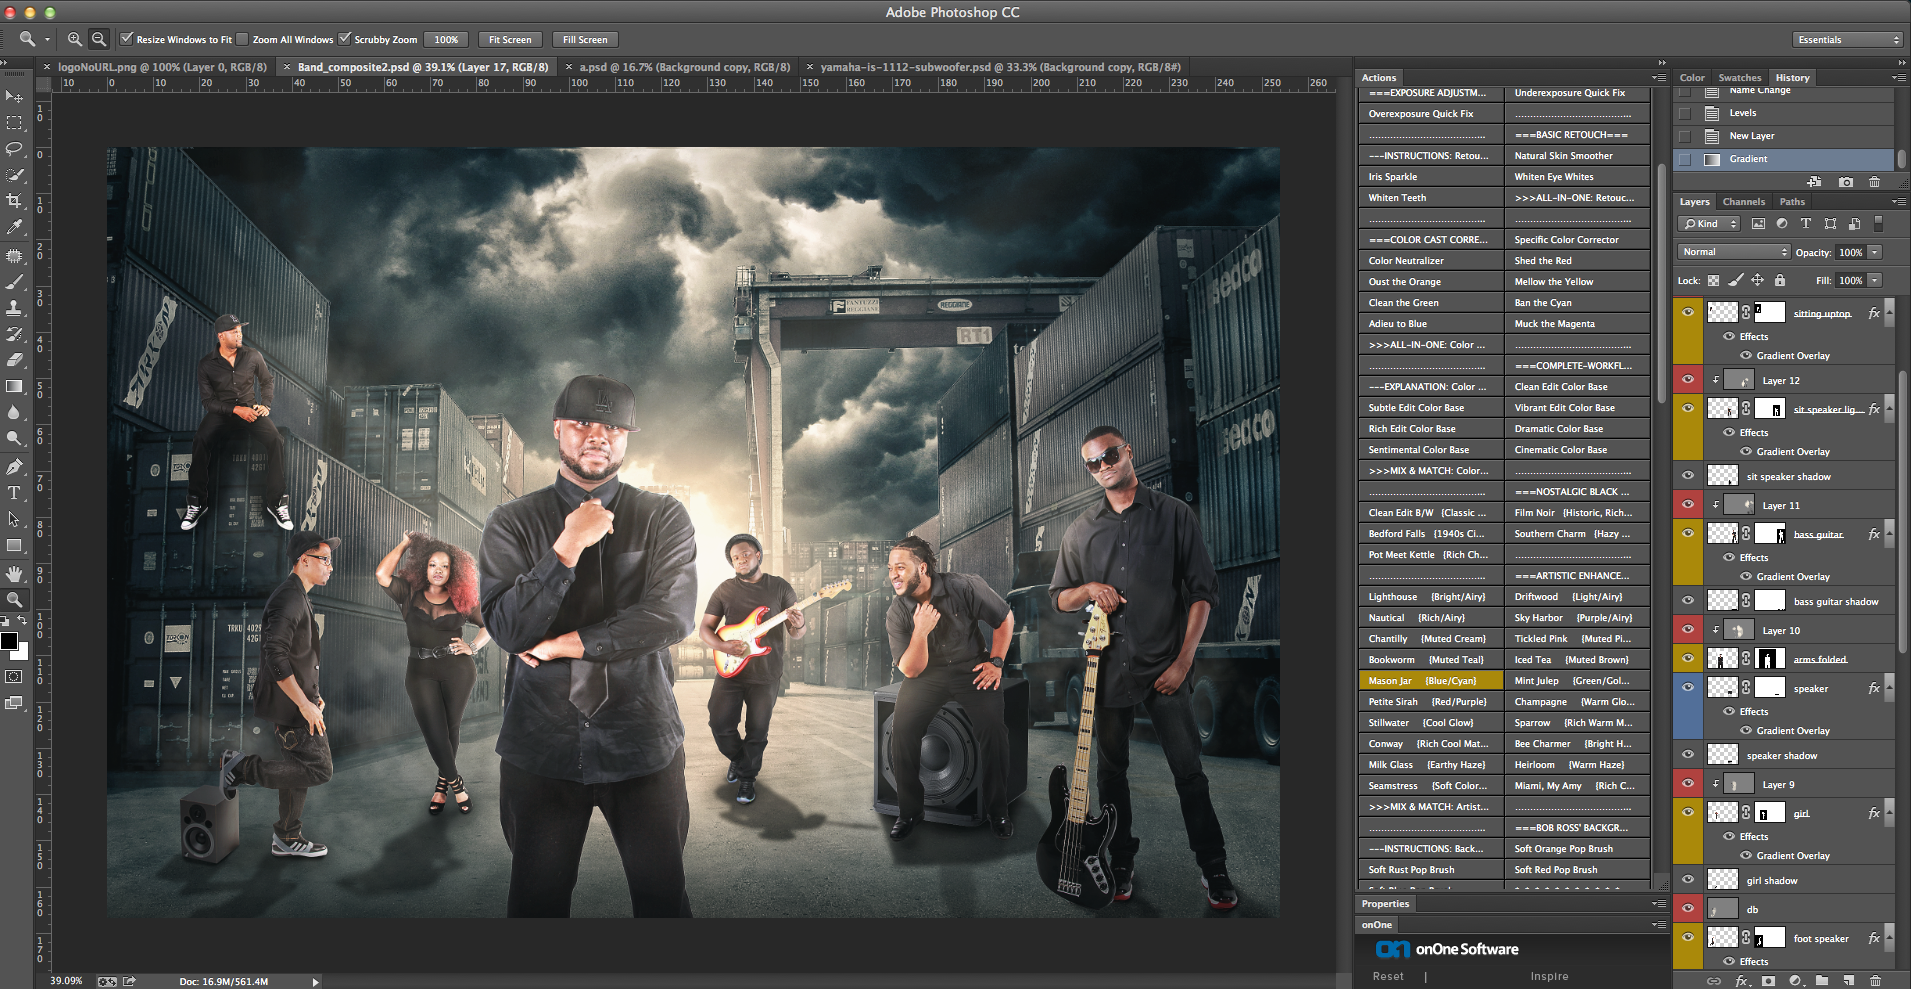Screen dimensions: 1911x989
Task: Click the Zoom In magnifier icon
Action: [x=74, y=39]
